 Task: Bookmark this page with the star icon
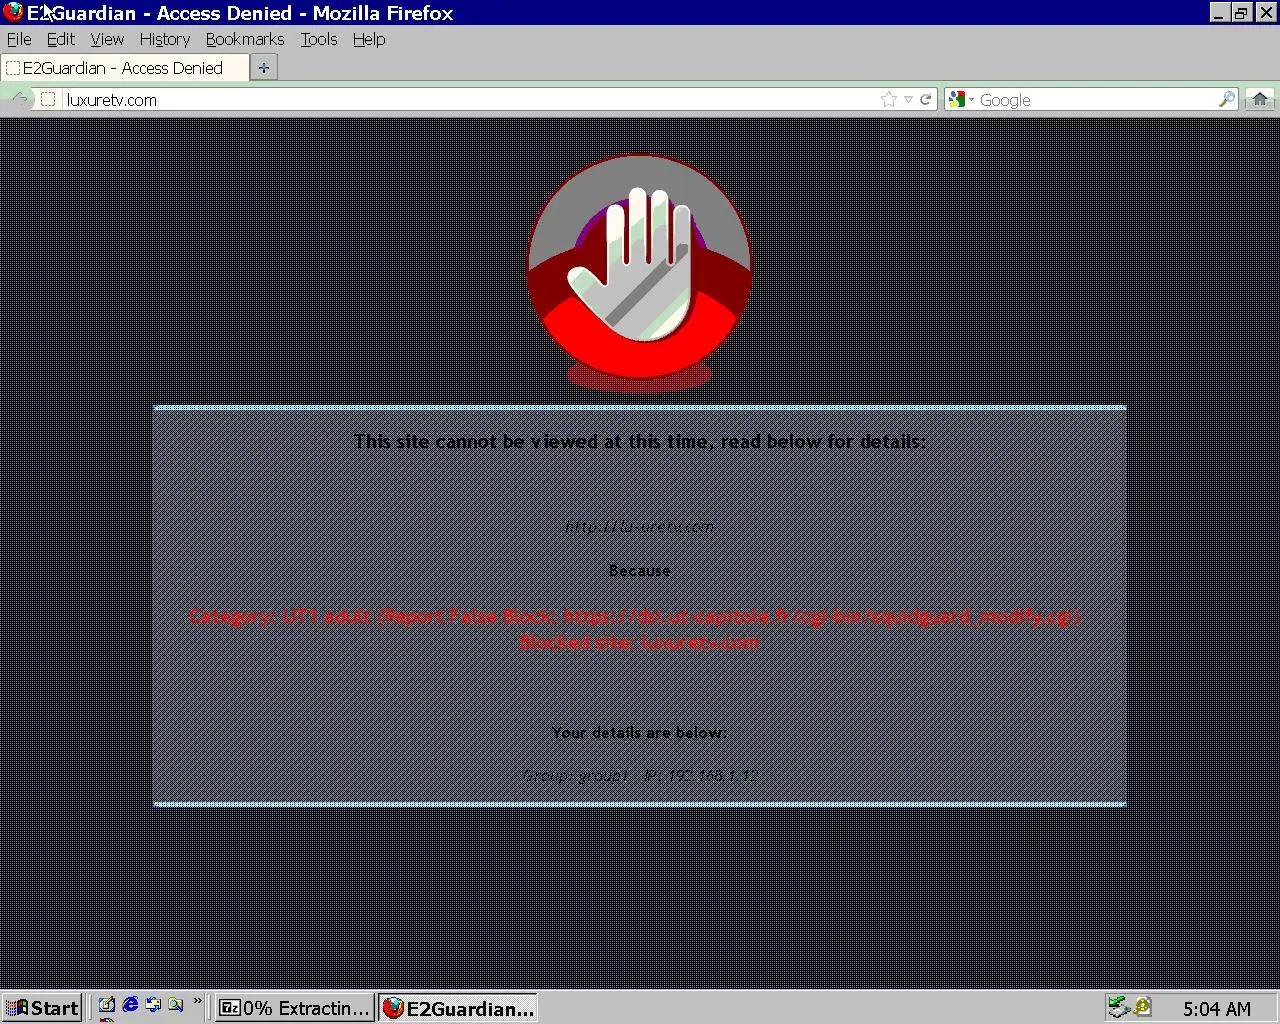tap(889, 99)
